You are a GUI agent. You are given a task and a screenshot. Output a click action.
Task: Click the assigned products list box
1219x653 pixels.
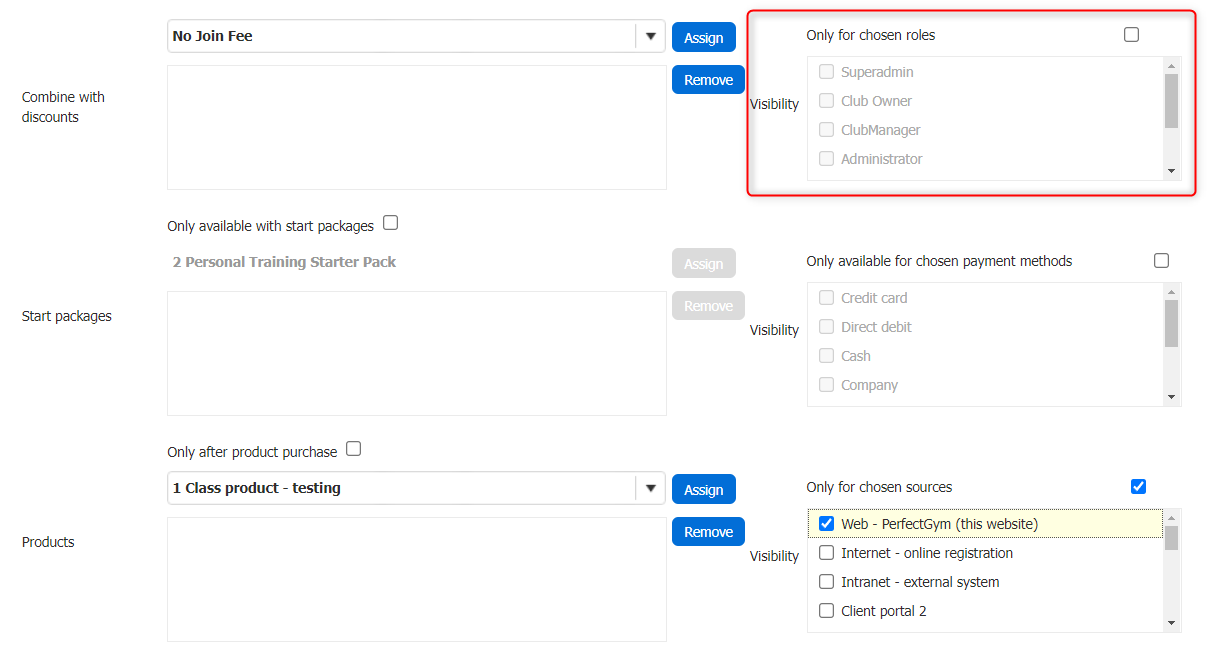[416, 579]
